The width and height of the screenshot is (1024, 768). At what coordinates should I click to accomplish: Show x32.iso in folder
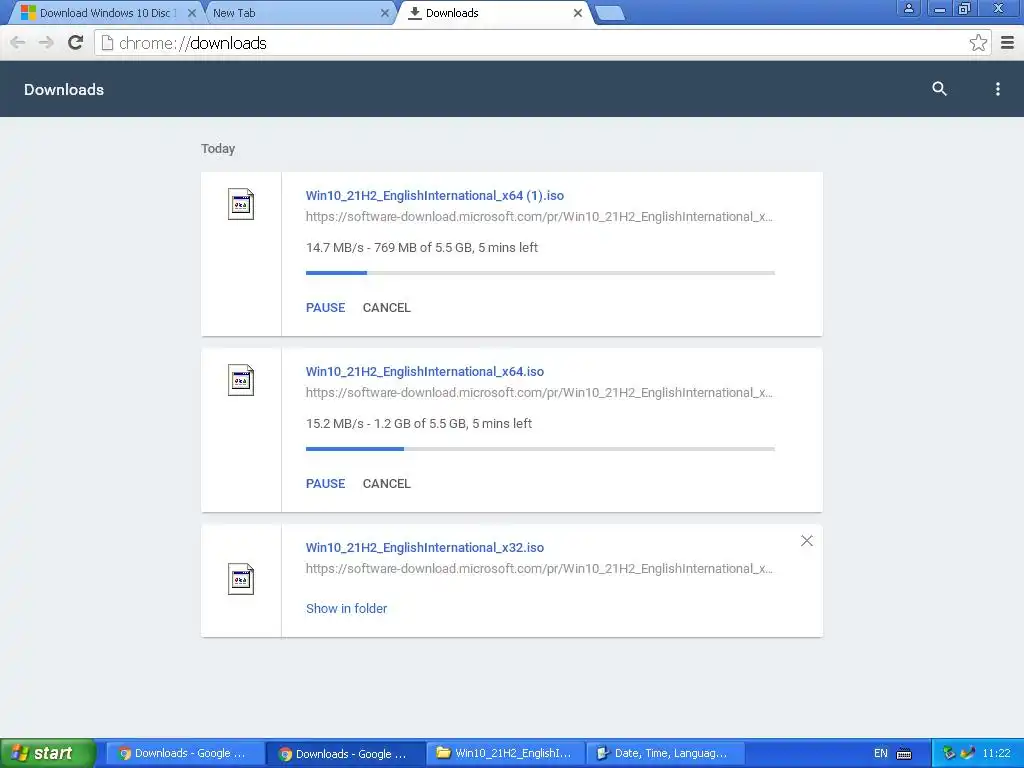tap(346, 609)
